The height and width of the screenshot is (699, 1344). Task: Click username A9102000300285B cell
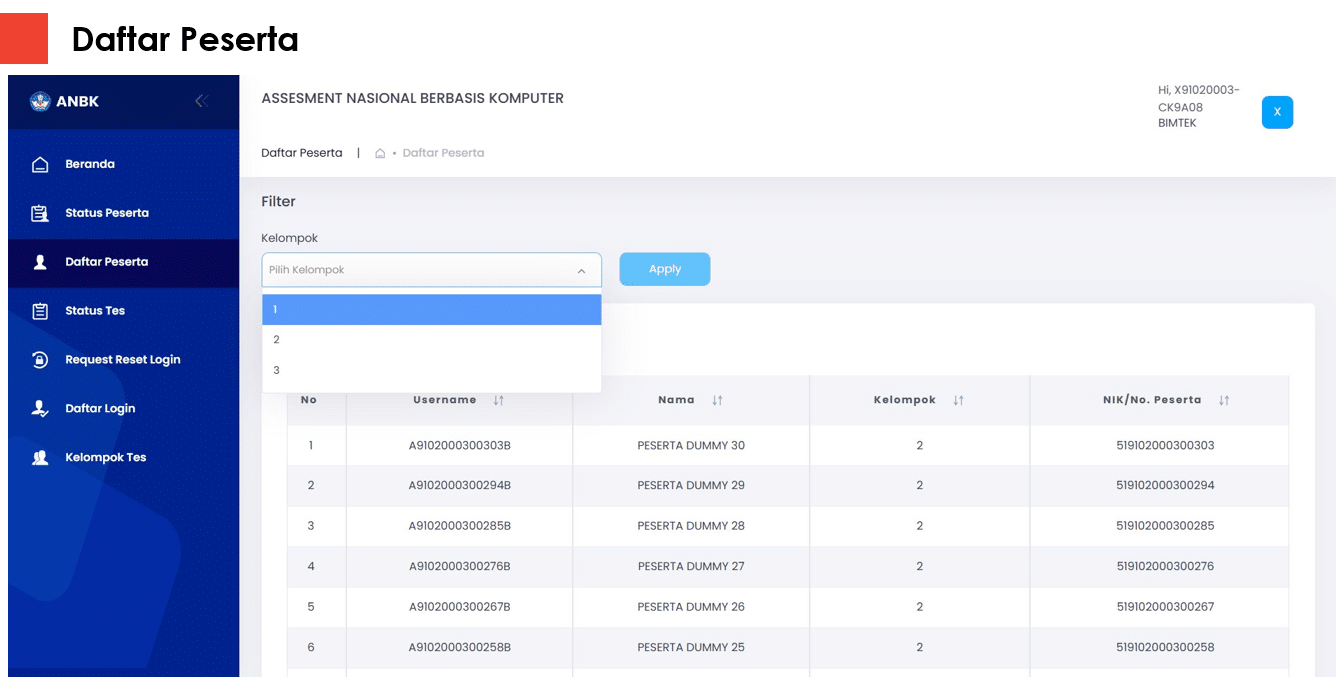pos(460,526)
